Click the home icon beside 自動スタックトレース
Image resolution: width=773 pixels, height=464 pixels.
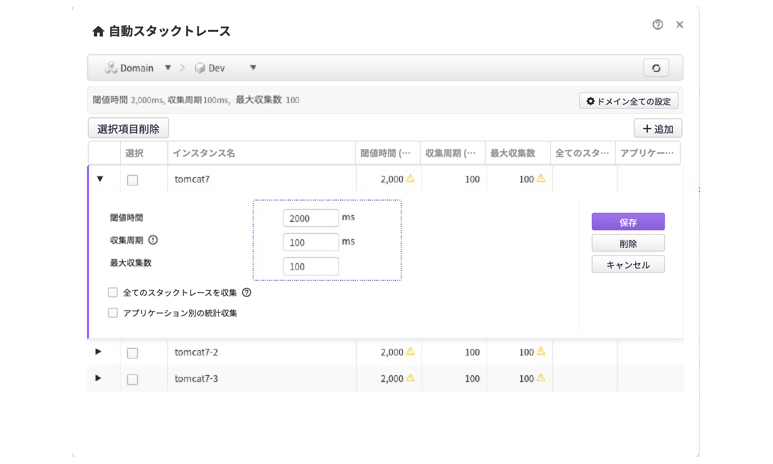click(98, 32)
